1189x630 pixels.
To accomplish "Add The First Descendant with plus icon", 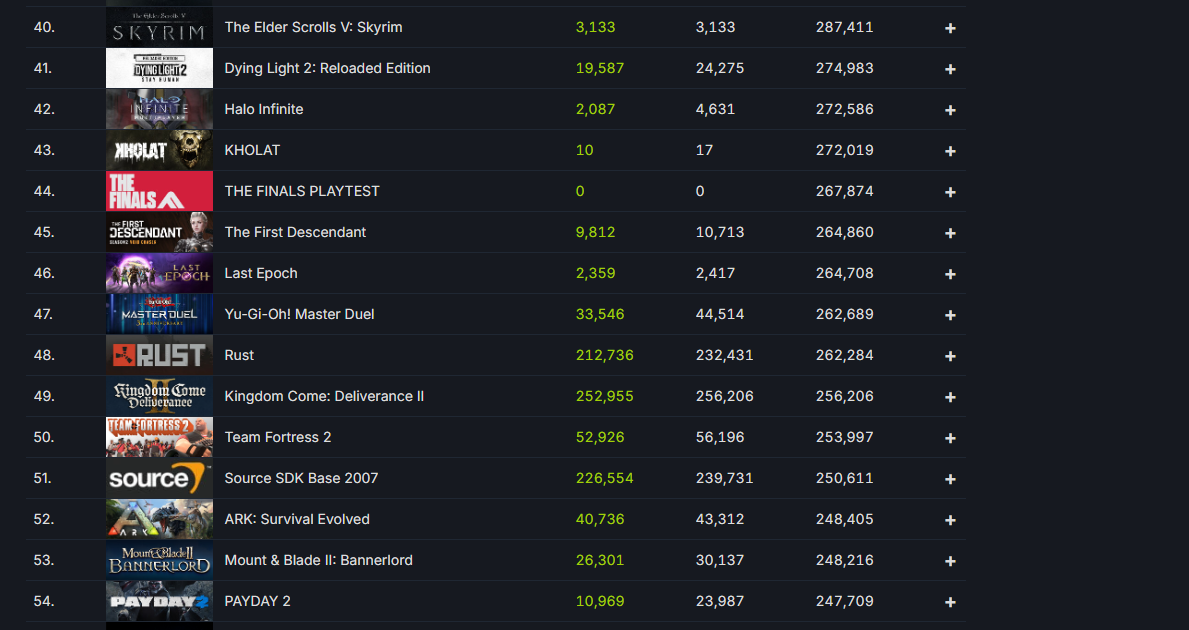I will click(x=950, y=233).
